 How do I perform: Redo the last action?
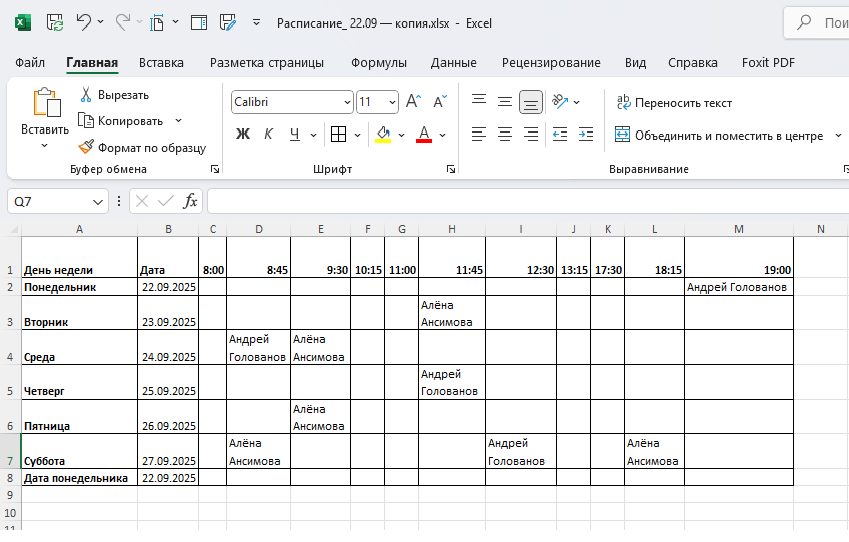[x=122, y=22]
